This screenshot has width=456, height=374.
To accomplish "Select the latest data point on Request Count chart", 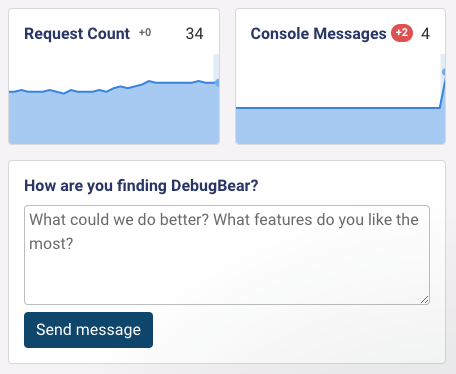I will tap(217, 83).
